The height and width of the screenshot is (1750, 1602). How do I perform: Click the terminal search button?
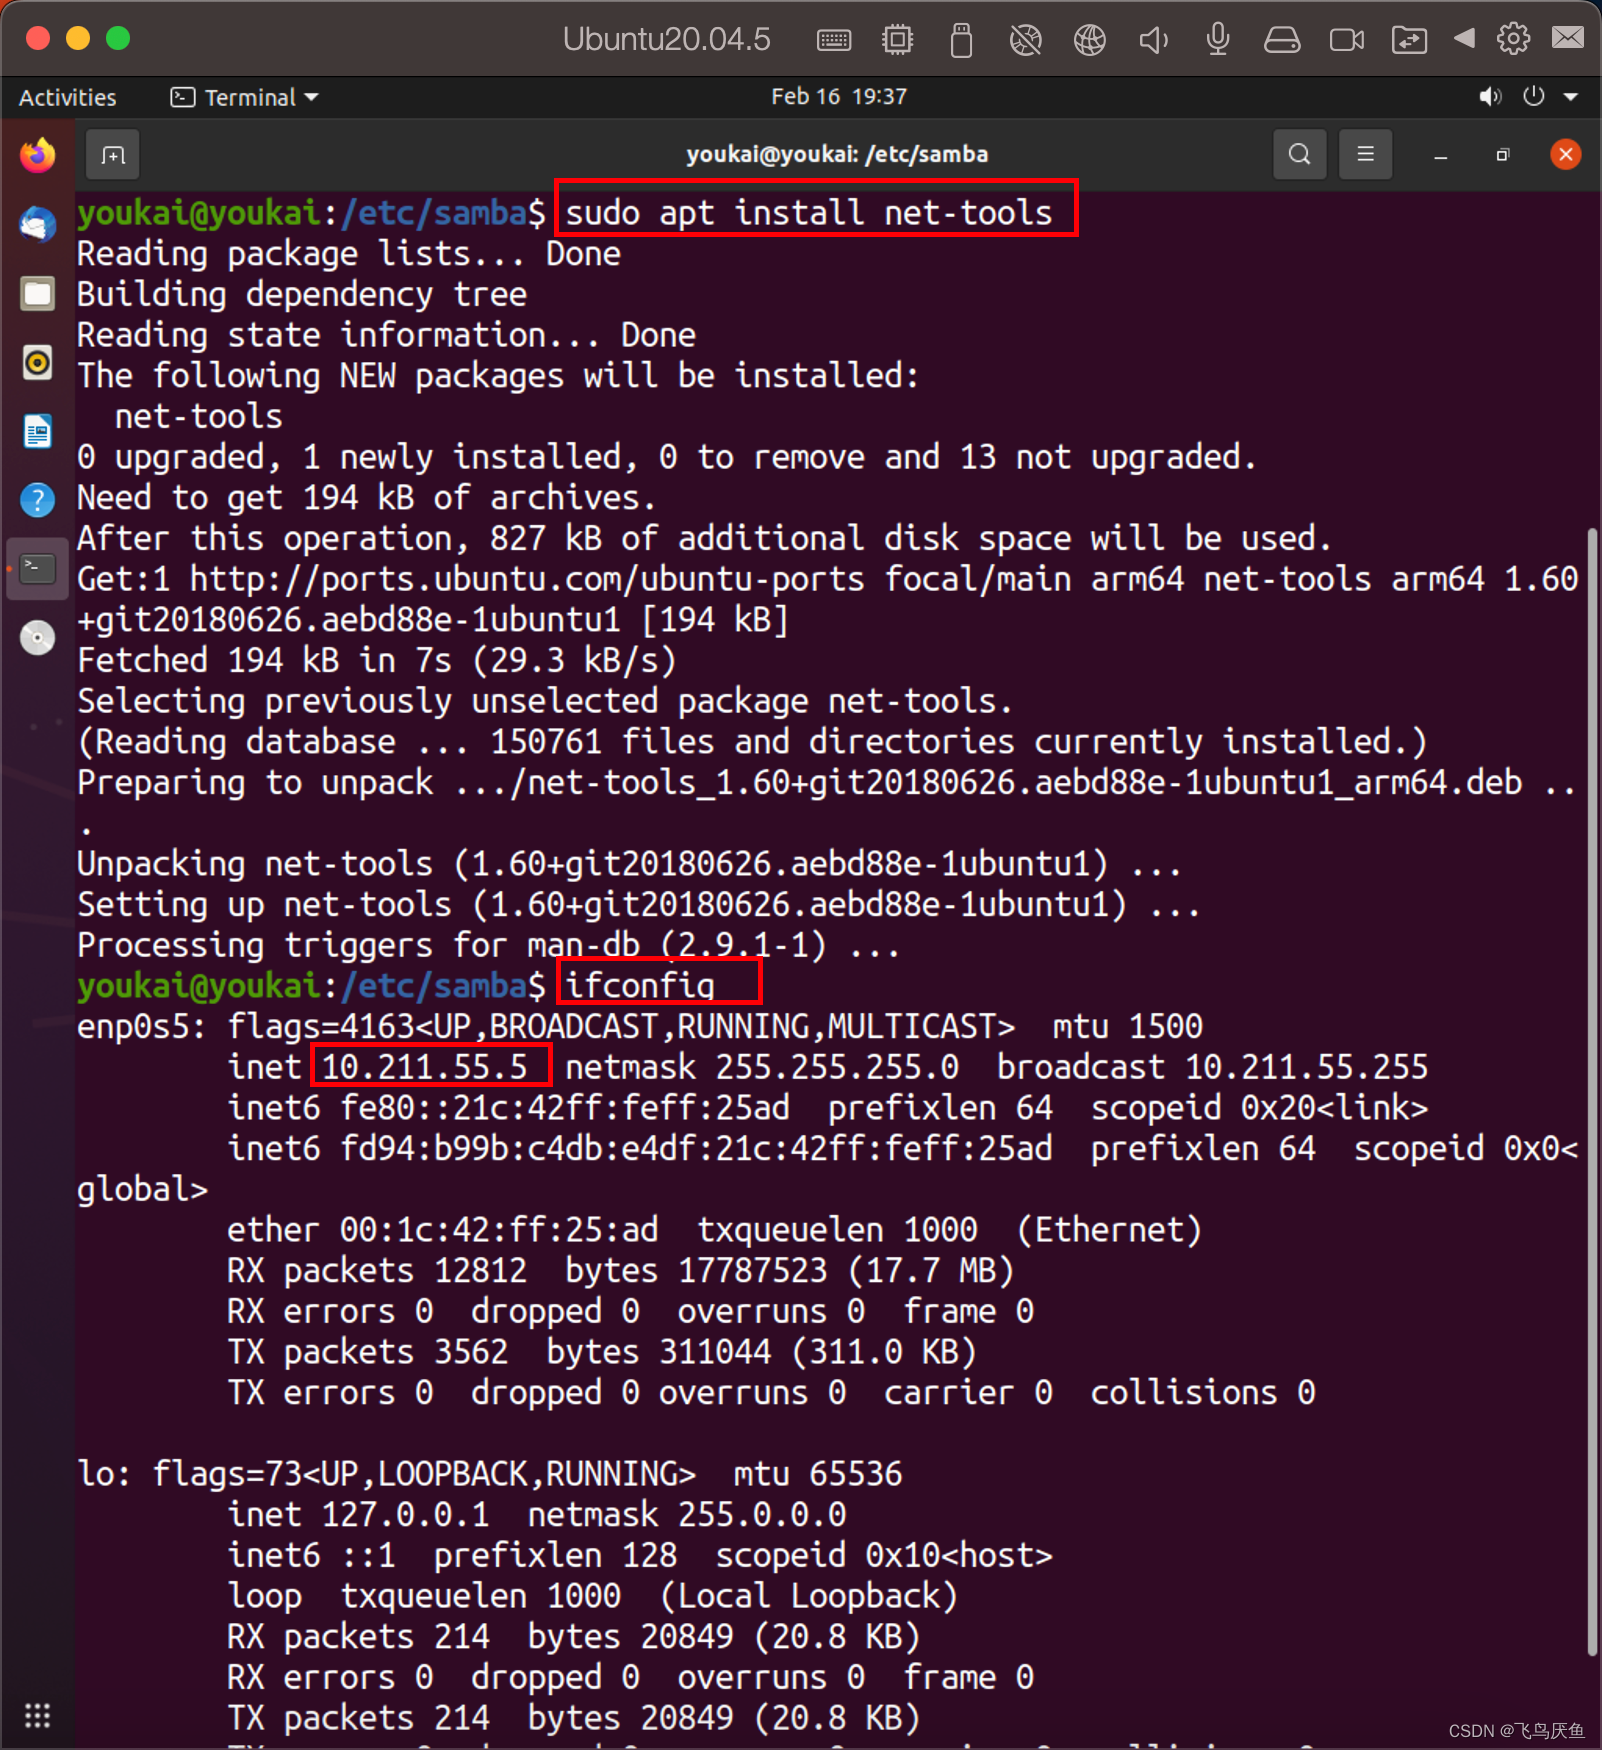point(1299,154)
